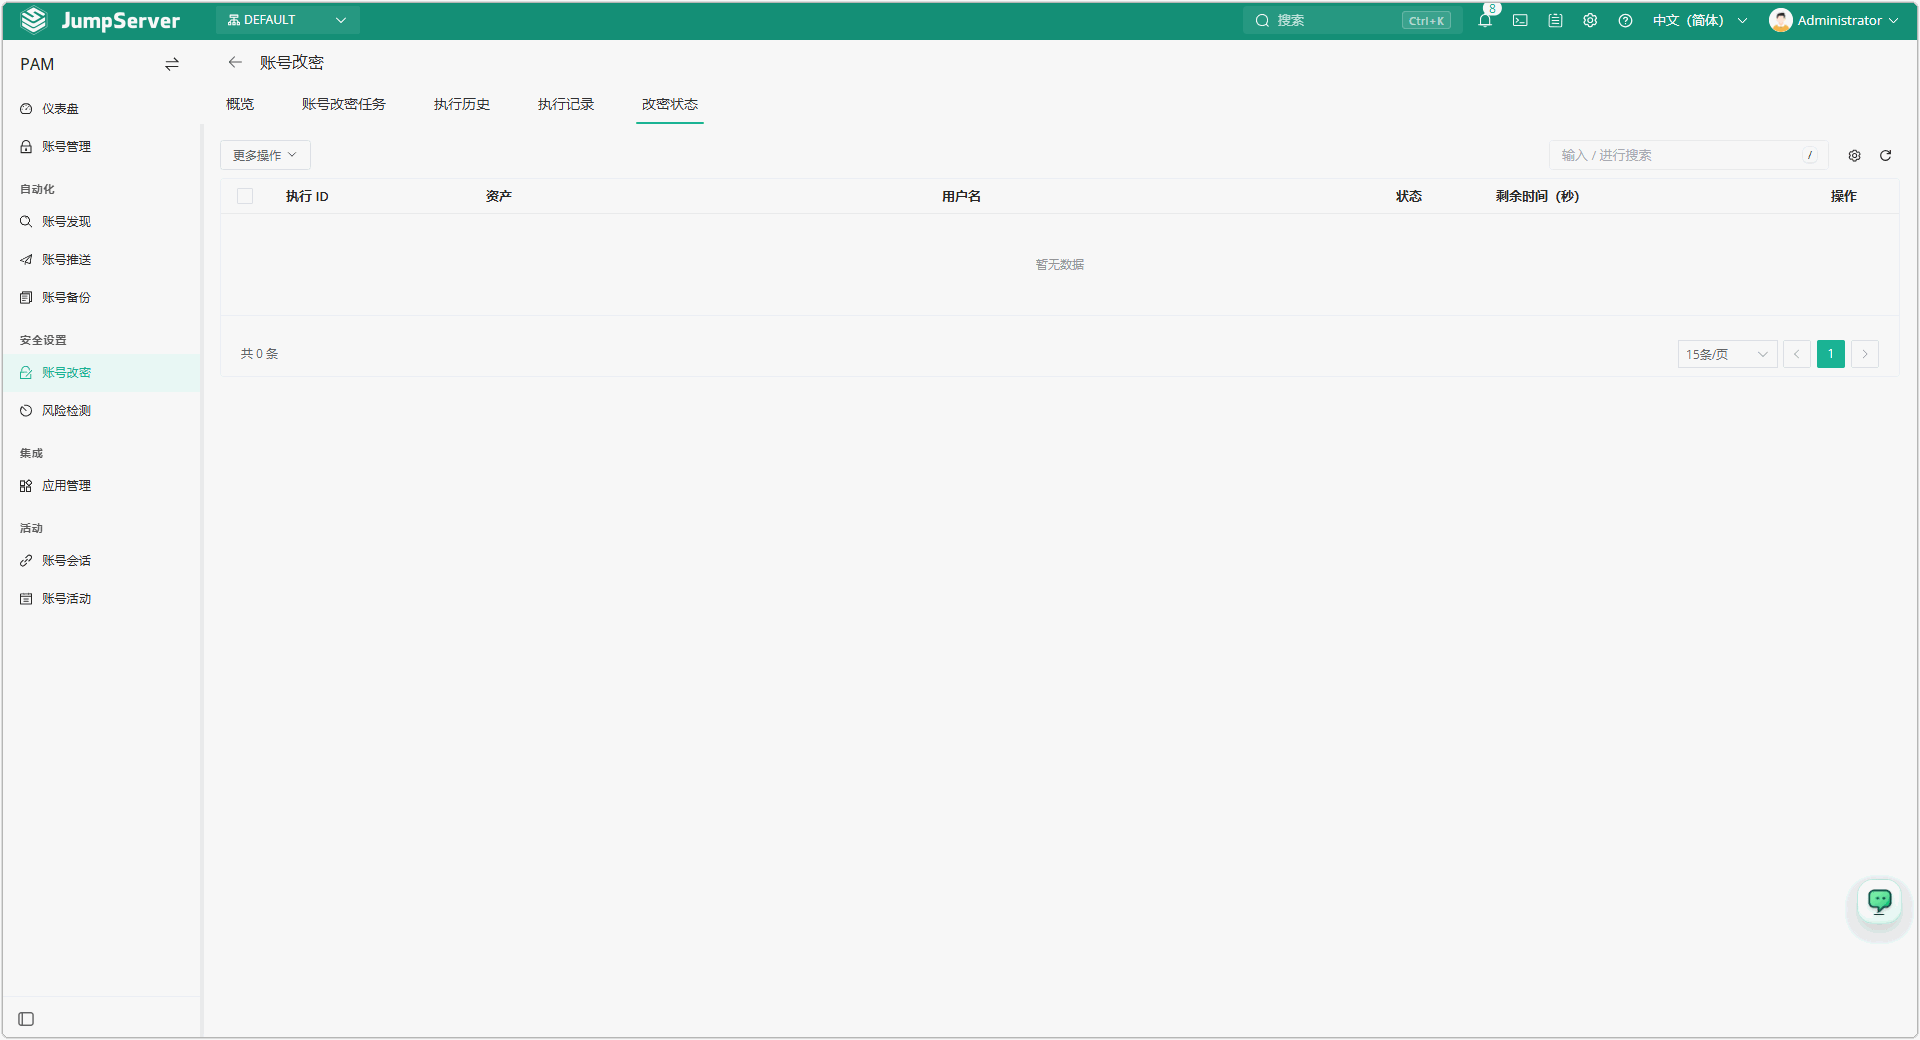Open 应用管理 in sidebar
This screenshot has height=1040, width=1920.
point(101,486)
